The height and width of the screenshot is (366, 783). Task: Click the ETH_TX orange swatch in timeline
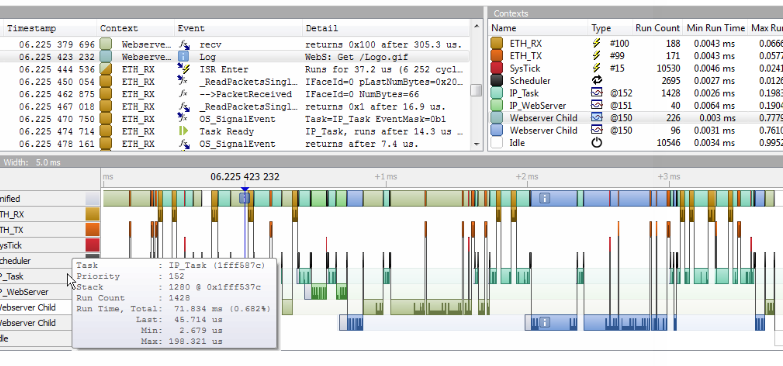coord(92,230)
